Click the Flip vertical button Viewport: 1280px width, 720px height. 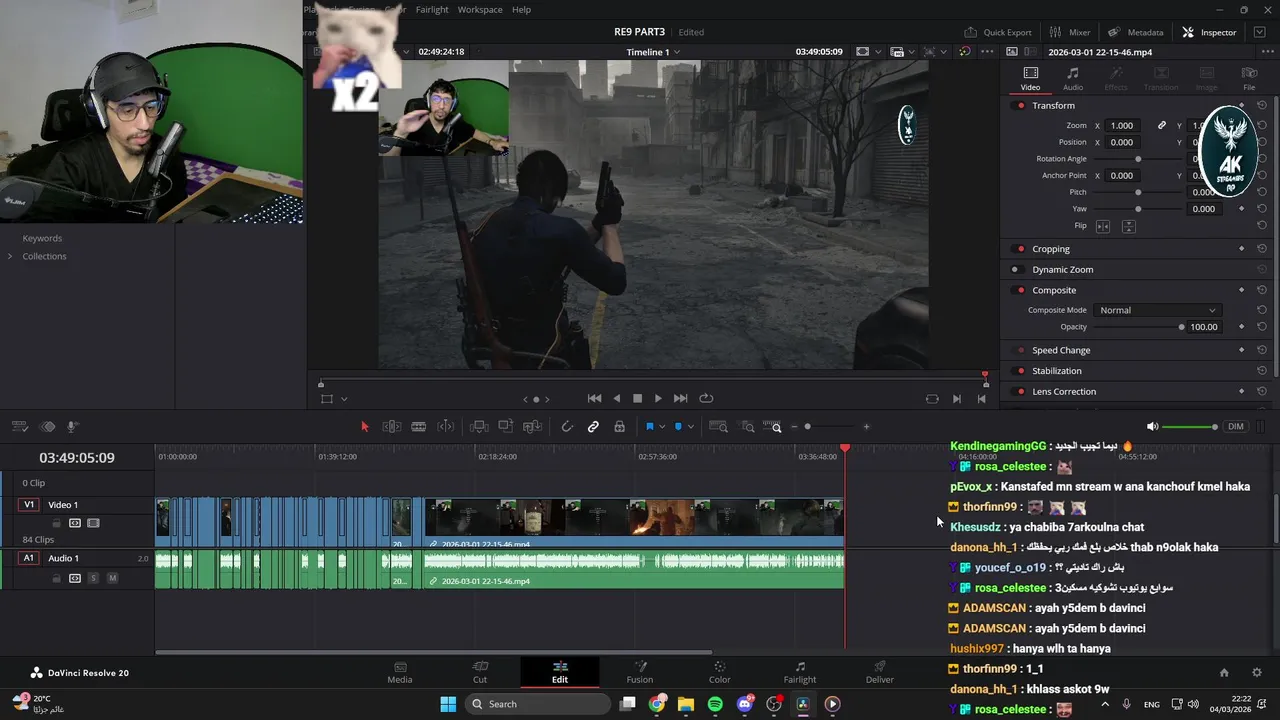[x=1128, y=227]
